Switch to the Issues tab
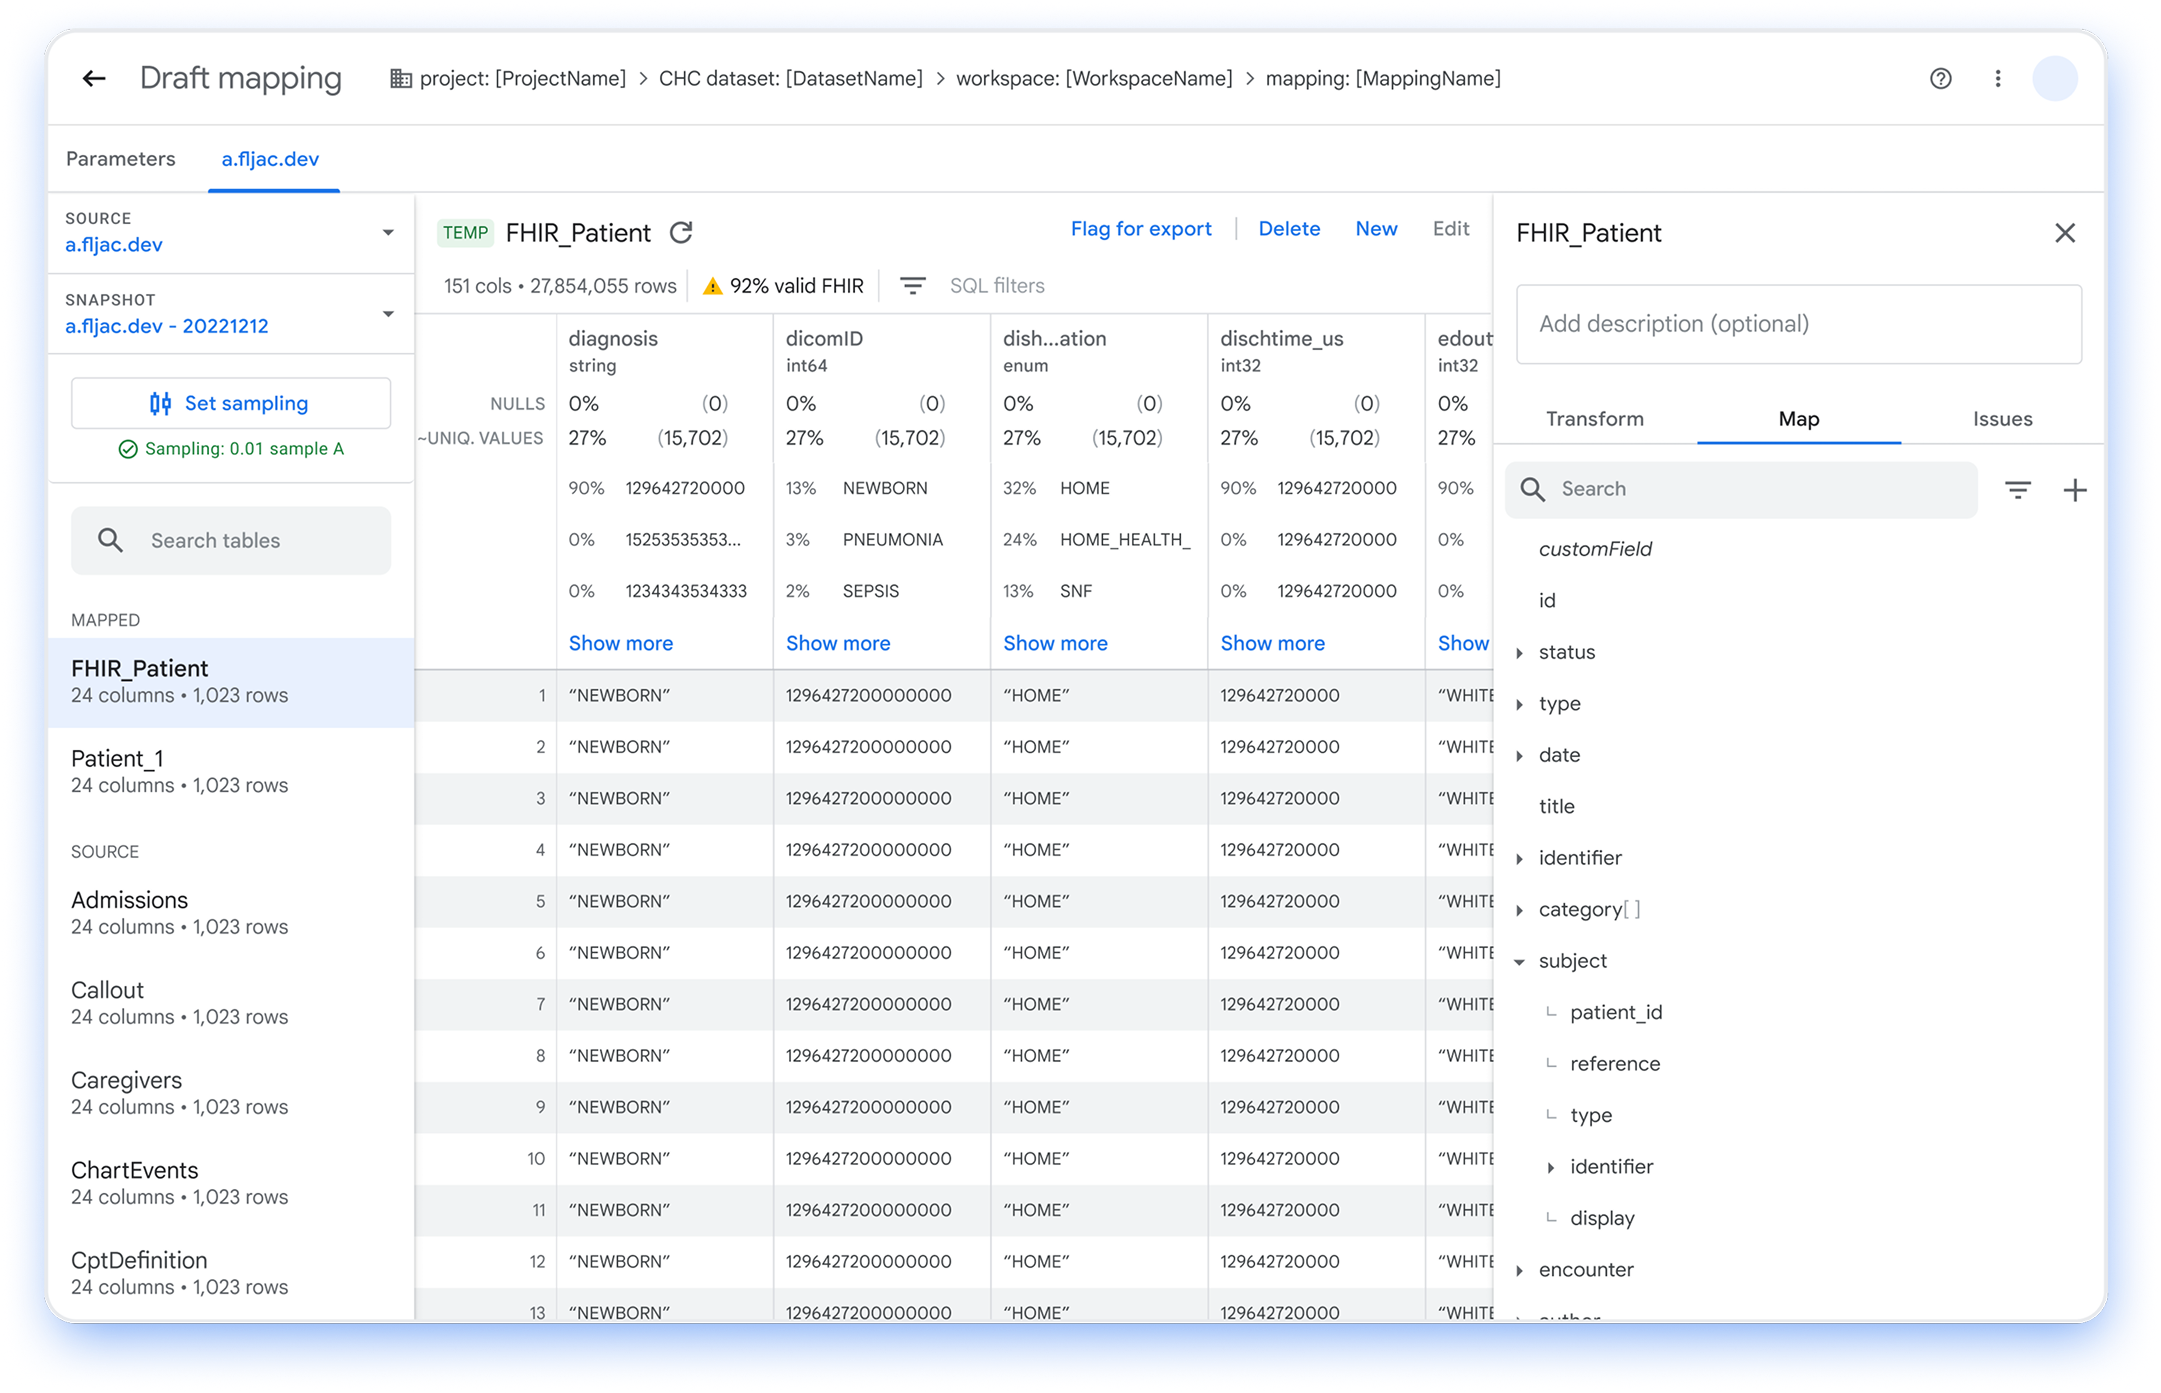This screenshot has width=2161, height=1393. pos(2002,419)
